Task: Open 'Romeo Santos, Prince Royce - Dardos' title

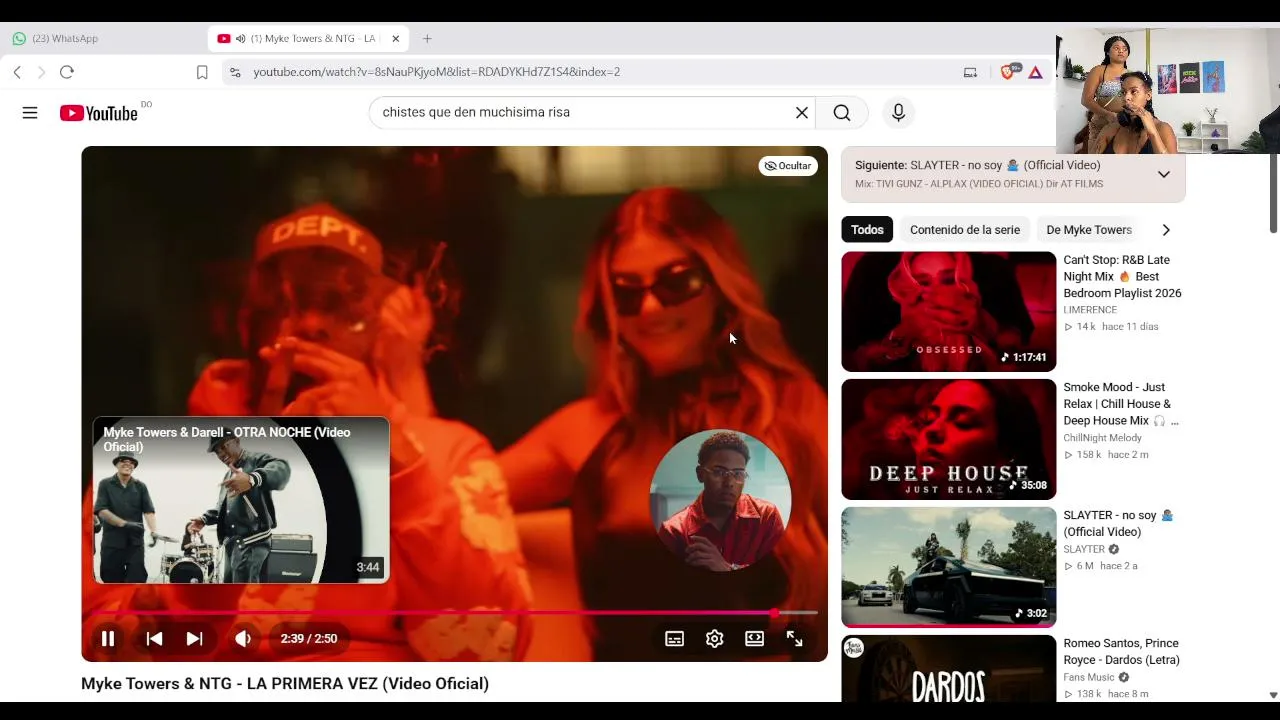Action: click(x=1121, y=652)
